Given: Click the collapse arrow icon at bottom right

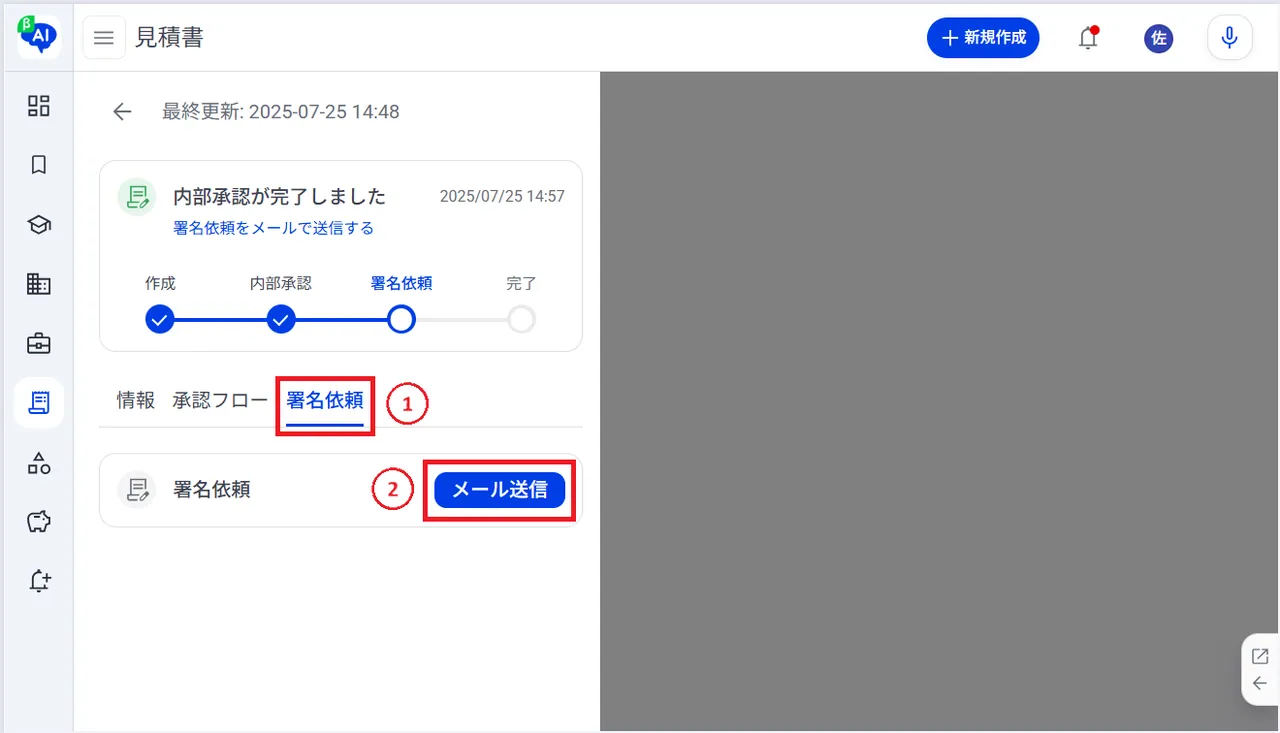Looking at the screenshot, I should [x=1260, y=684].
